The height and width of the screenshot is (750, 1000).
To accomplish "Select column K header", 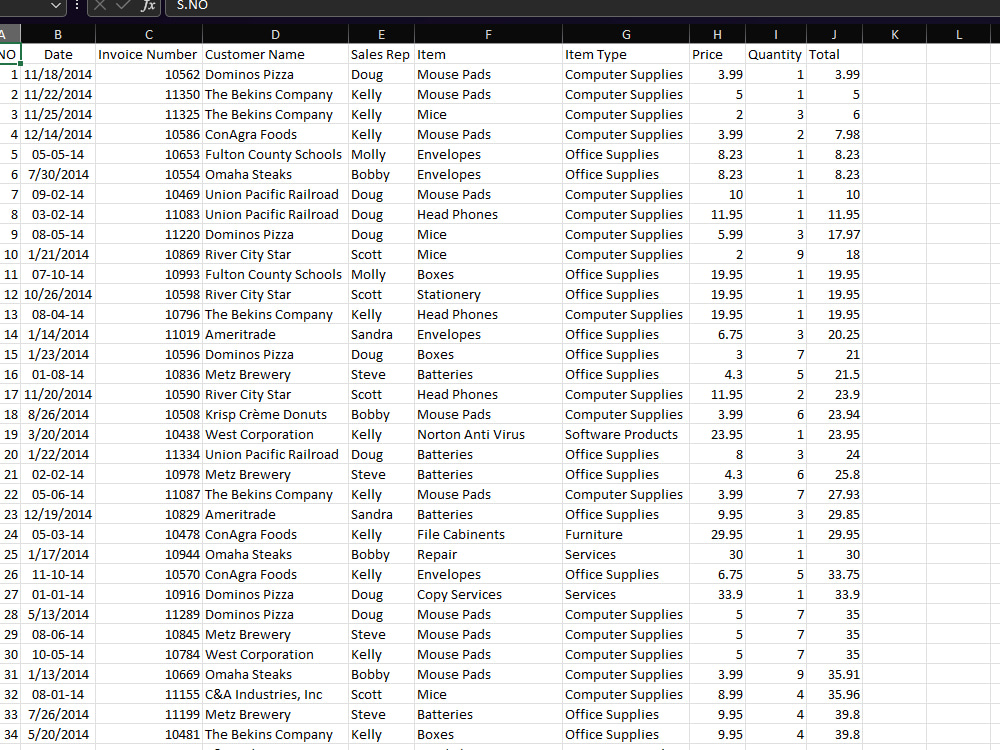I will [895, 34].
